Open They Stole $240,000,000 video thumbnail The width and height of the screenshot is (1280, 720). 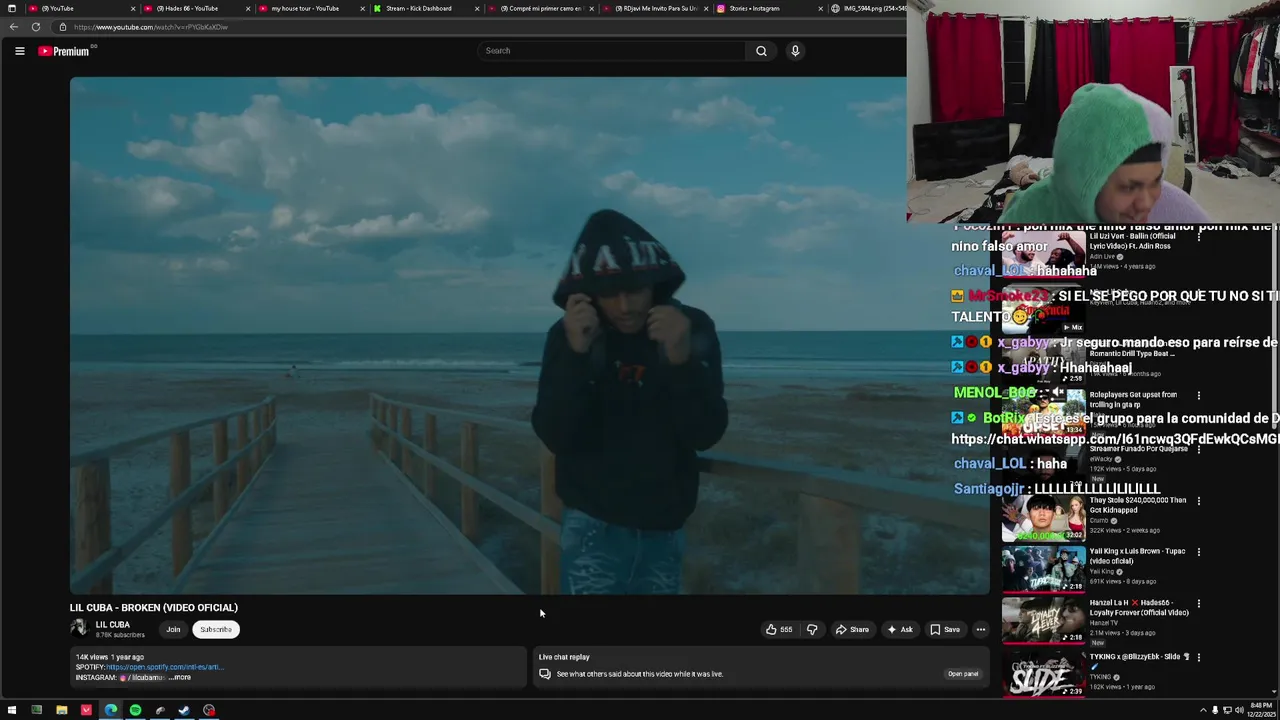pos(1044,518)
